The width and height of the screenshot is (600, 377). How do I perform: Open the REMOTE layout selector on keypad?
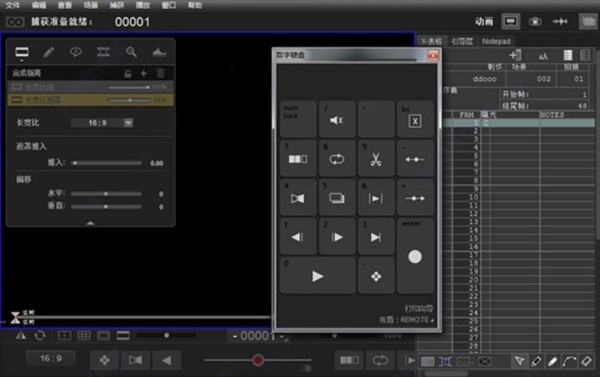tap(406, 320)
